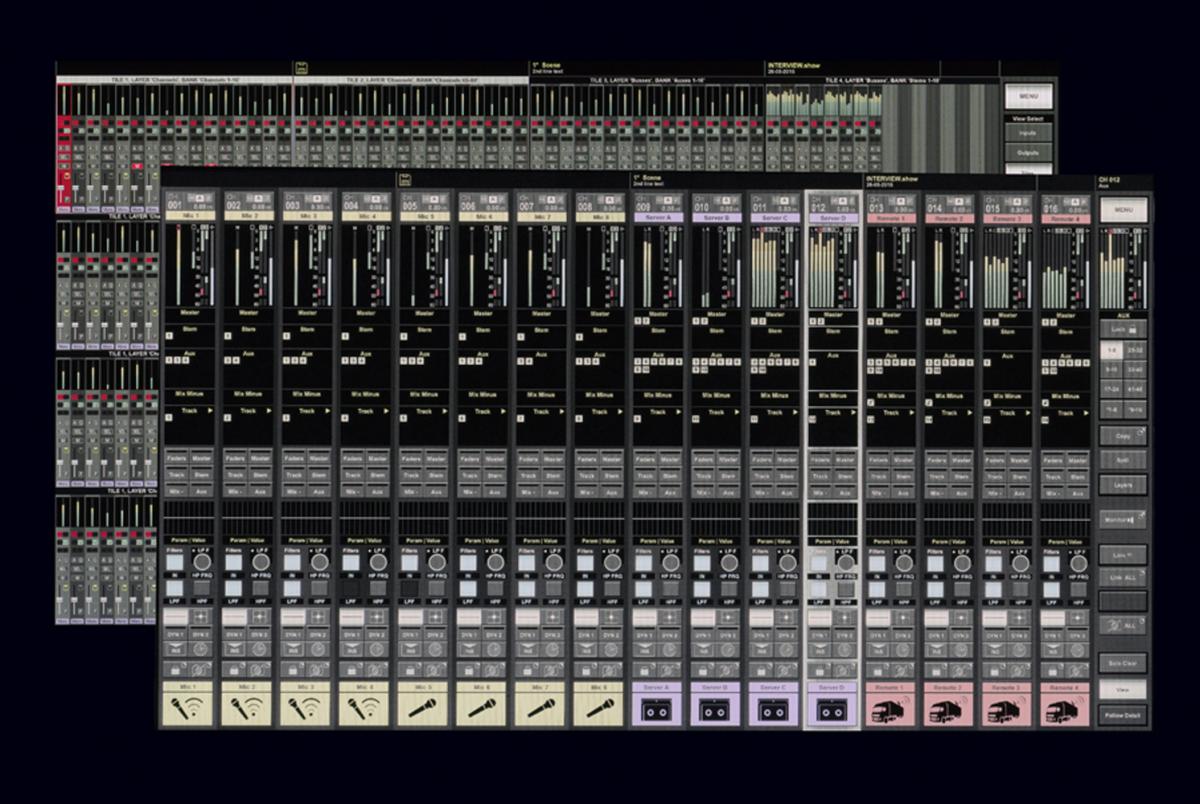Select the Mic 6 handheld microphone icon
This screenshot has height=804, width=1200.
point(481,709)
